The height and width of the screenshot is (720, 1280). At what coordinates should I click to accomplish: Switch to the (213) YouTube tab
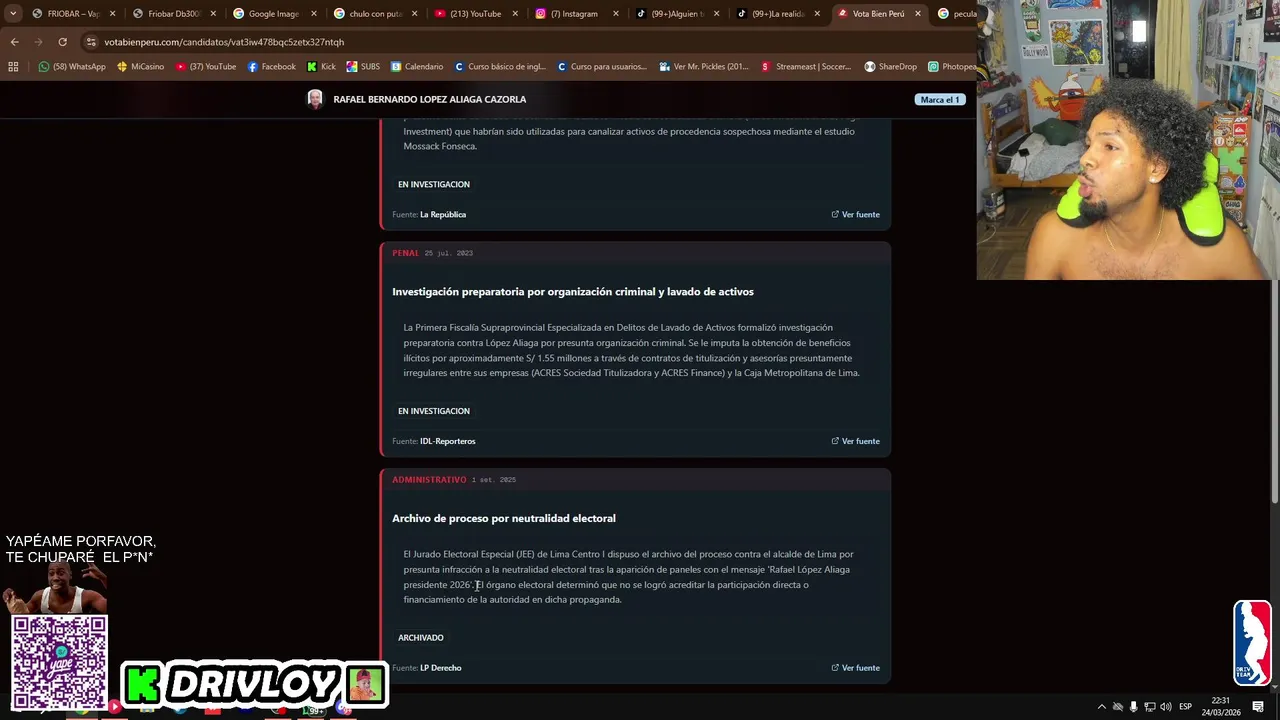click(474, 14)
